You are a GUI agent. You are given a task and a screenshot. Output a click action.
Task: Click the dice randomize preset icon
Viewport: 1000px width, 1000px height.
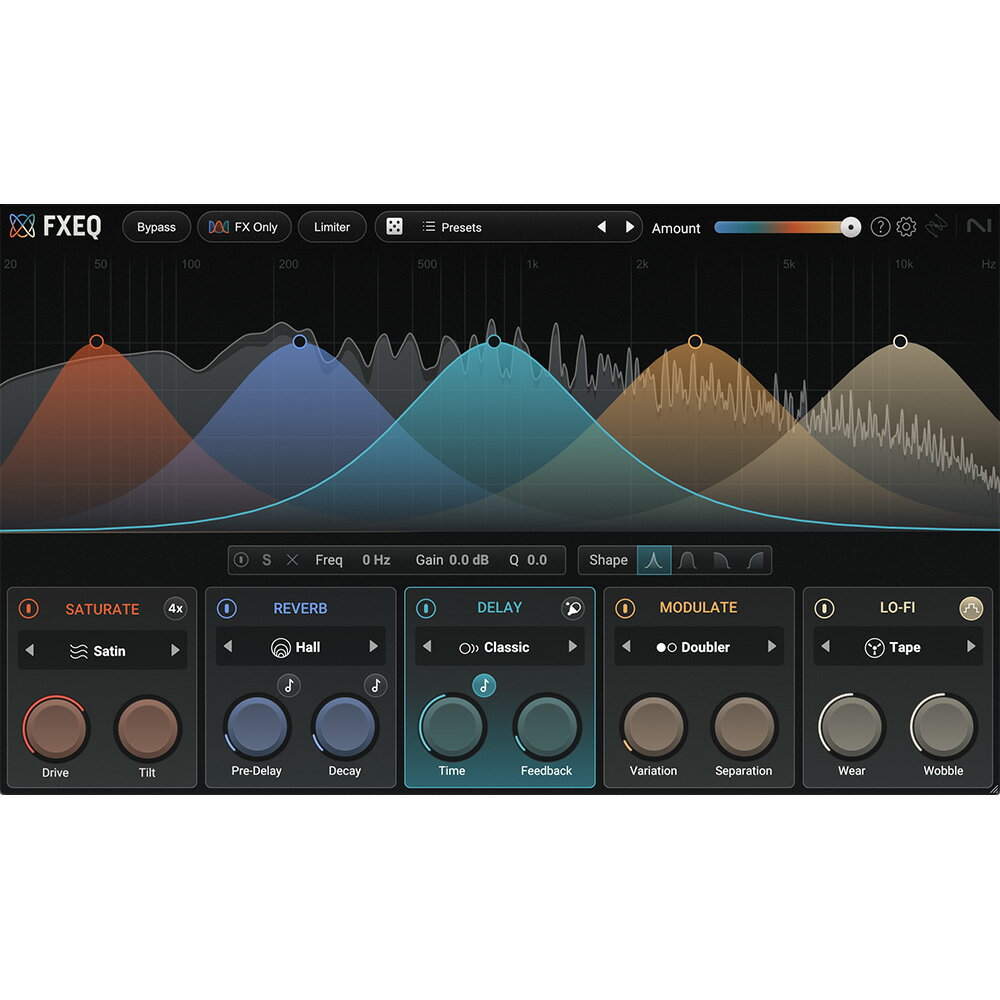[x=395, y=227]
